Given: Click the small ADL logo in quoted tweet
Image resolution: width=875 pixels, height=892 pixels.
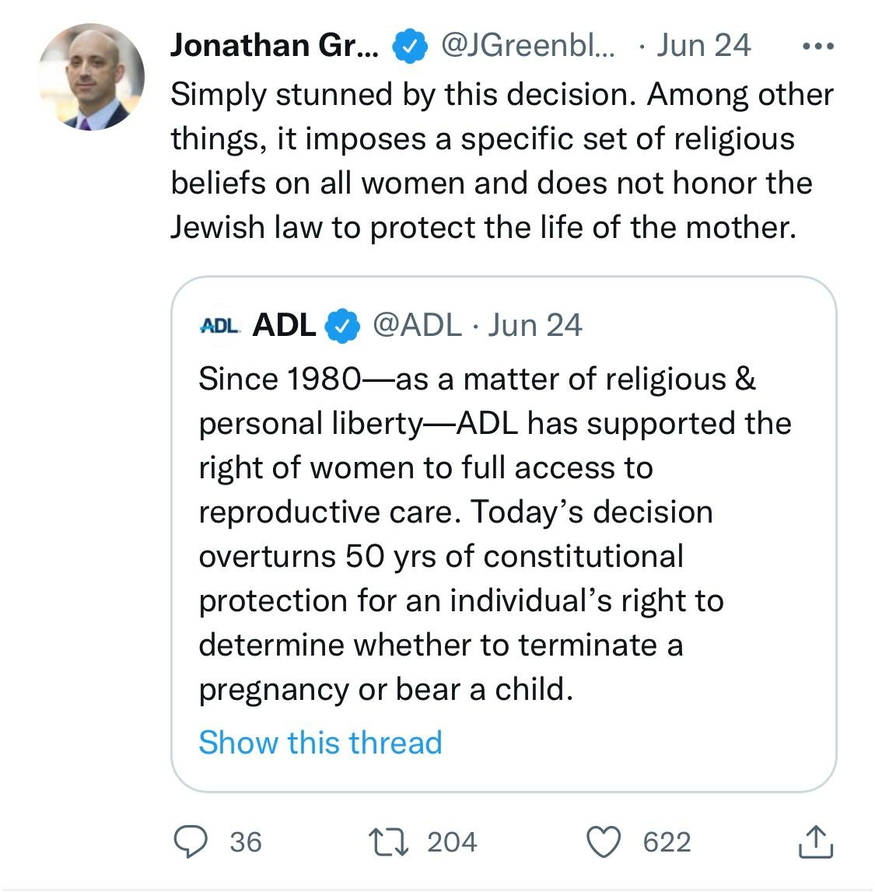Looking at the screenshot, I should (x=219, y=325).
